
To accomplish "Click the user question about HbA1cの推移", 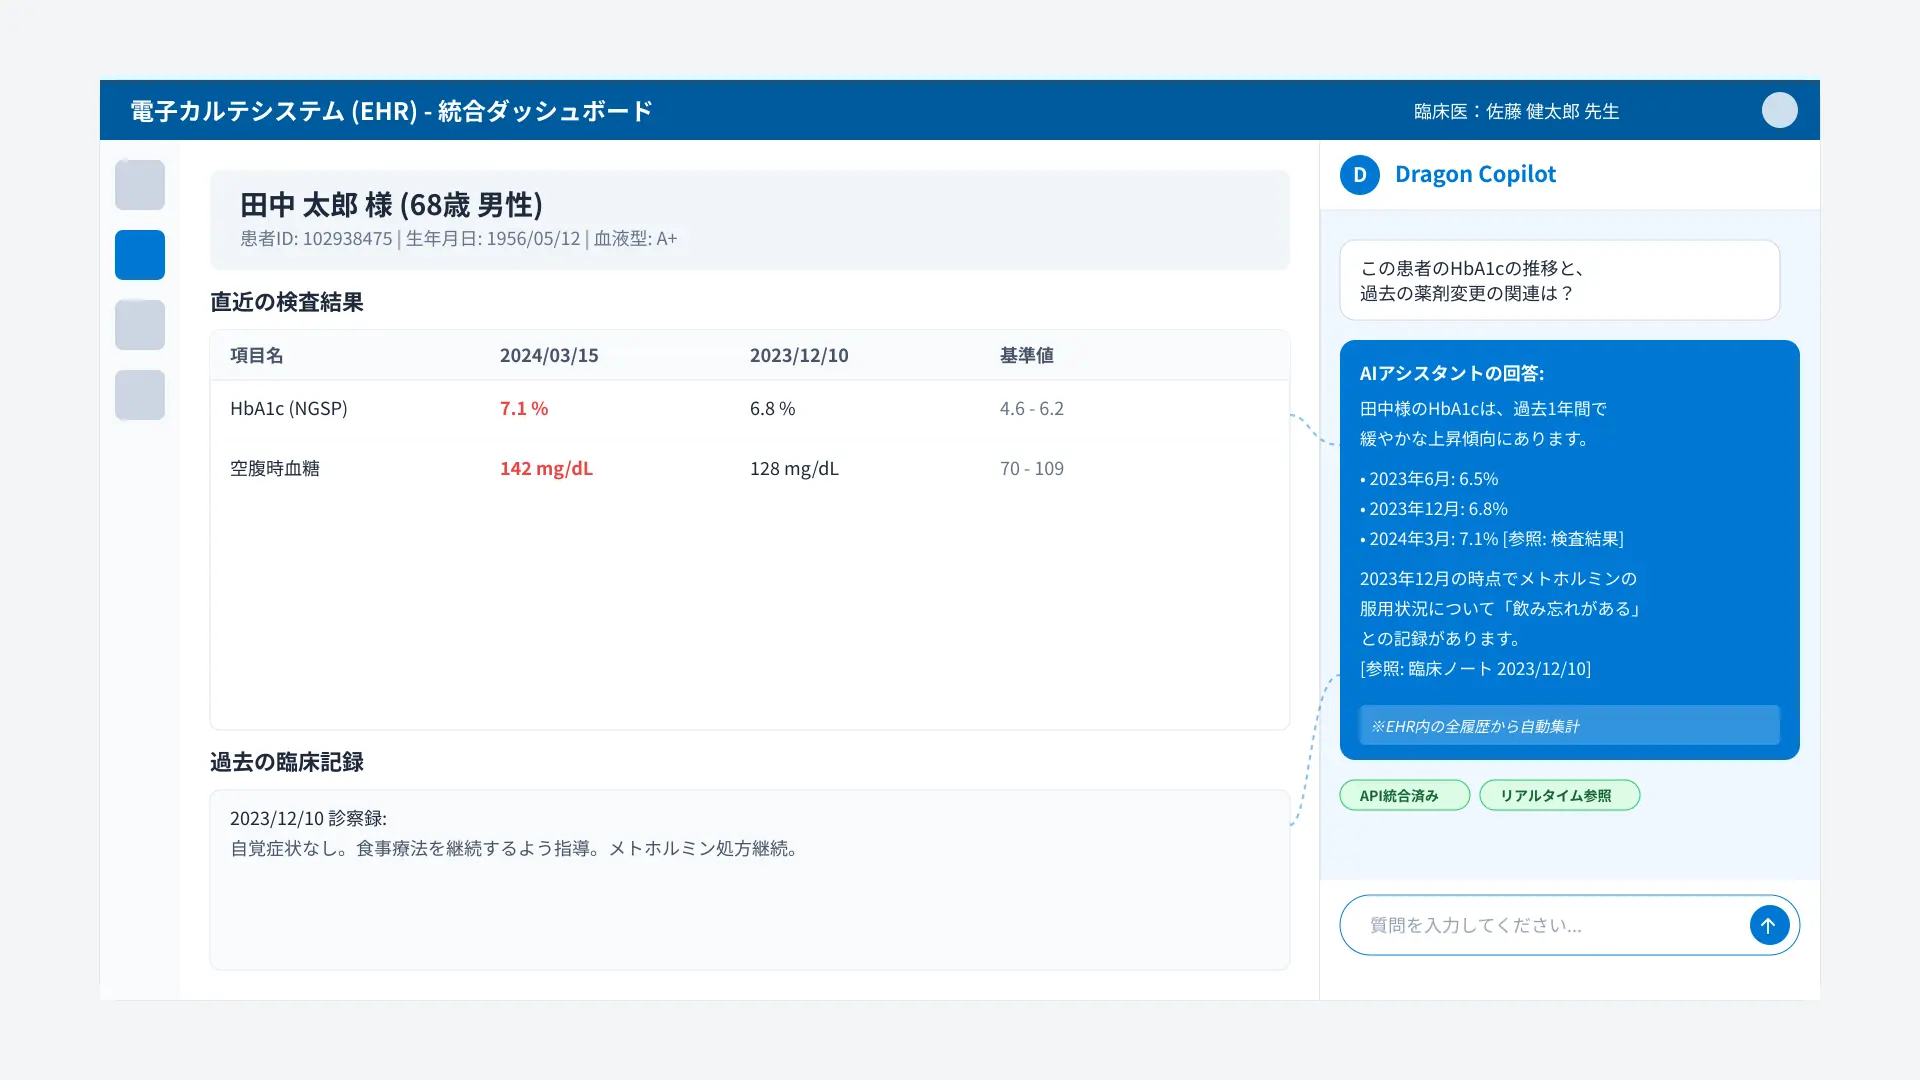I will pyautogui.click(x=1559, y=280).
